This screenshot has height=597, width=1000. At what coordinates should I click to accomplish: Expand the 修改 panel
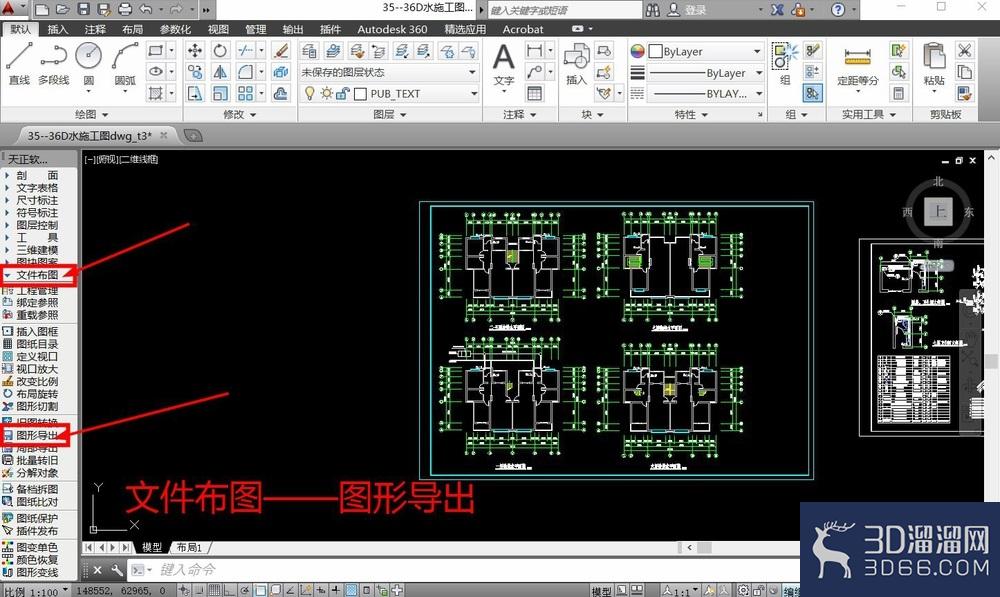point(240,114)
